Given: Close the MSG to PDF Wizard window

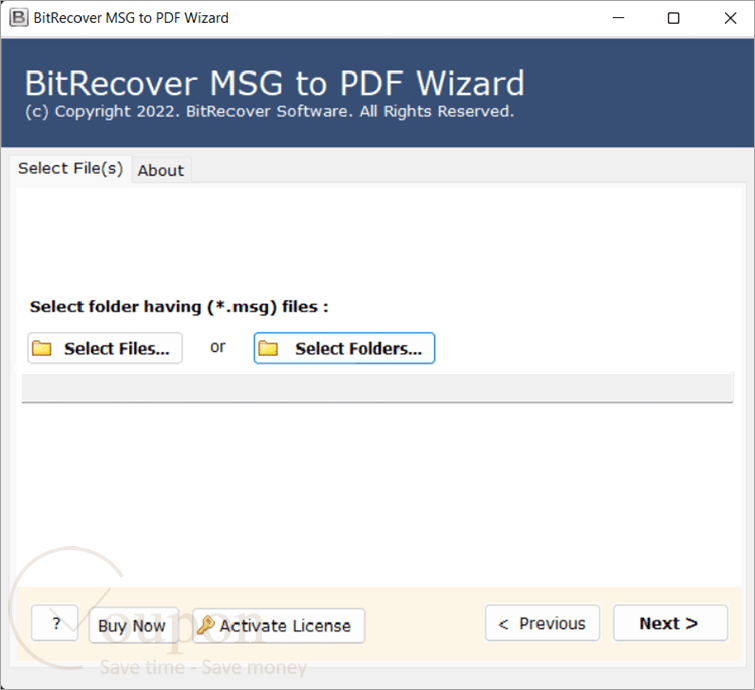Looking at the screenshot, I should coord(730,18).
